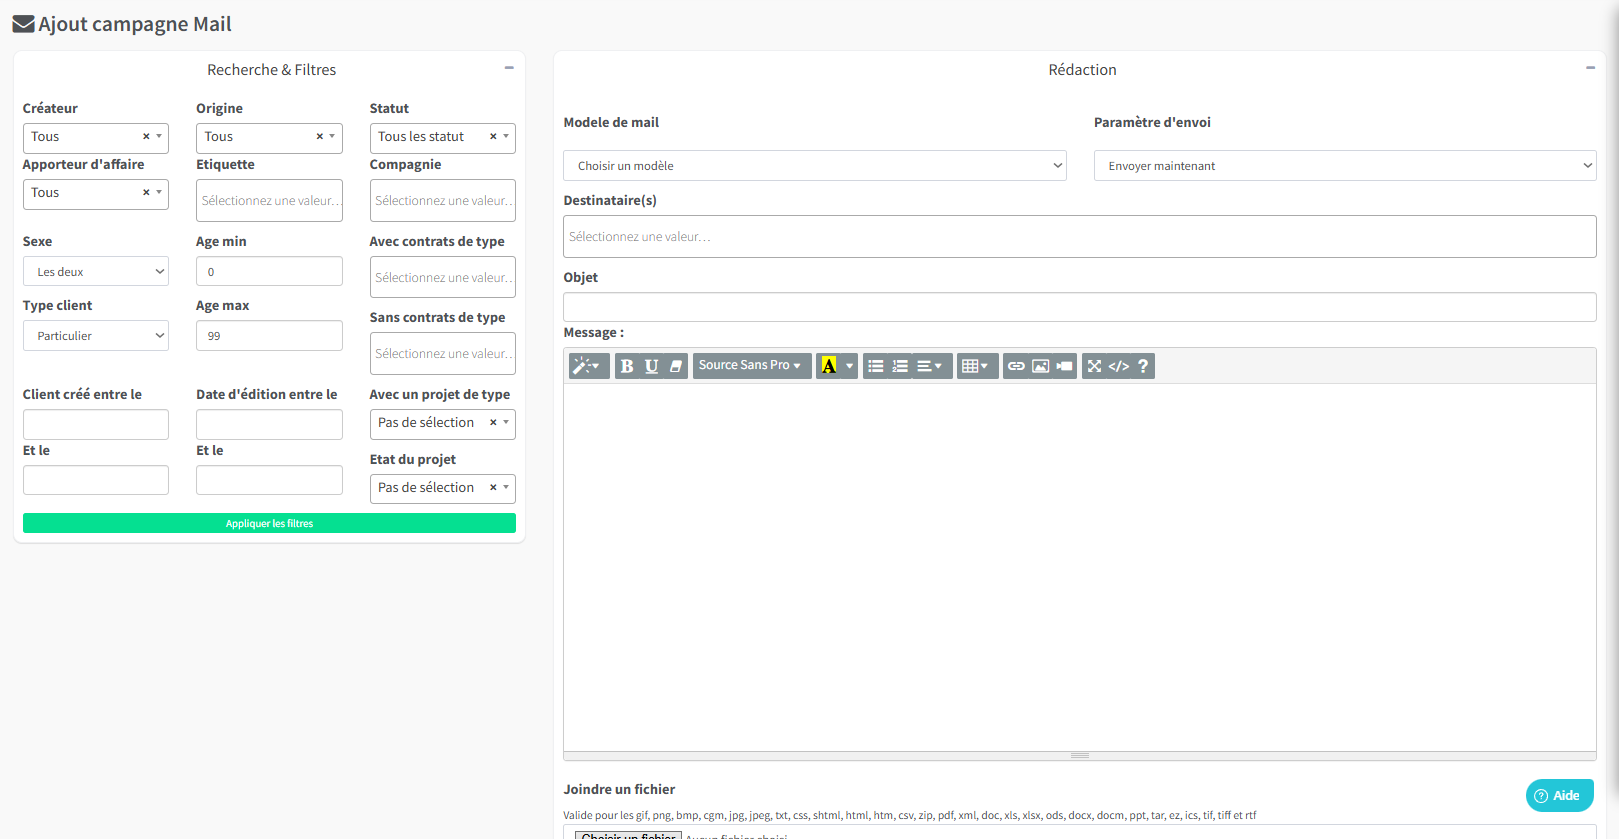The width and height of the screenshot is (1619, 839).
Task: Click the 'Appliquer les filtres' button
Action: pyautogui.click(x=269, y=523)
